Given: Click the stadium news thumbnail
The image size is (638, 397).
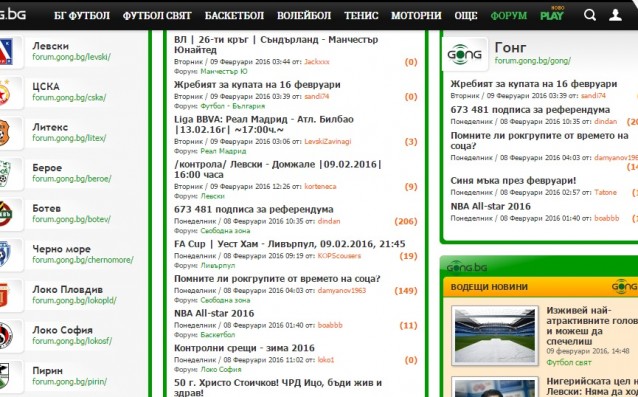Looking at the screenshot, I should point(495,335).
